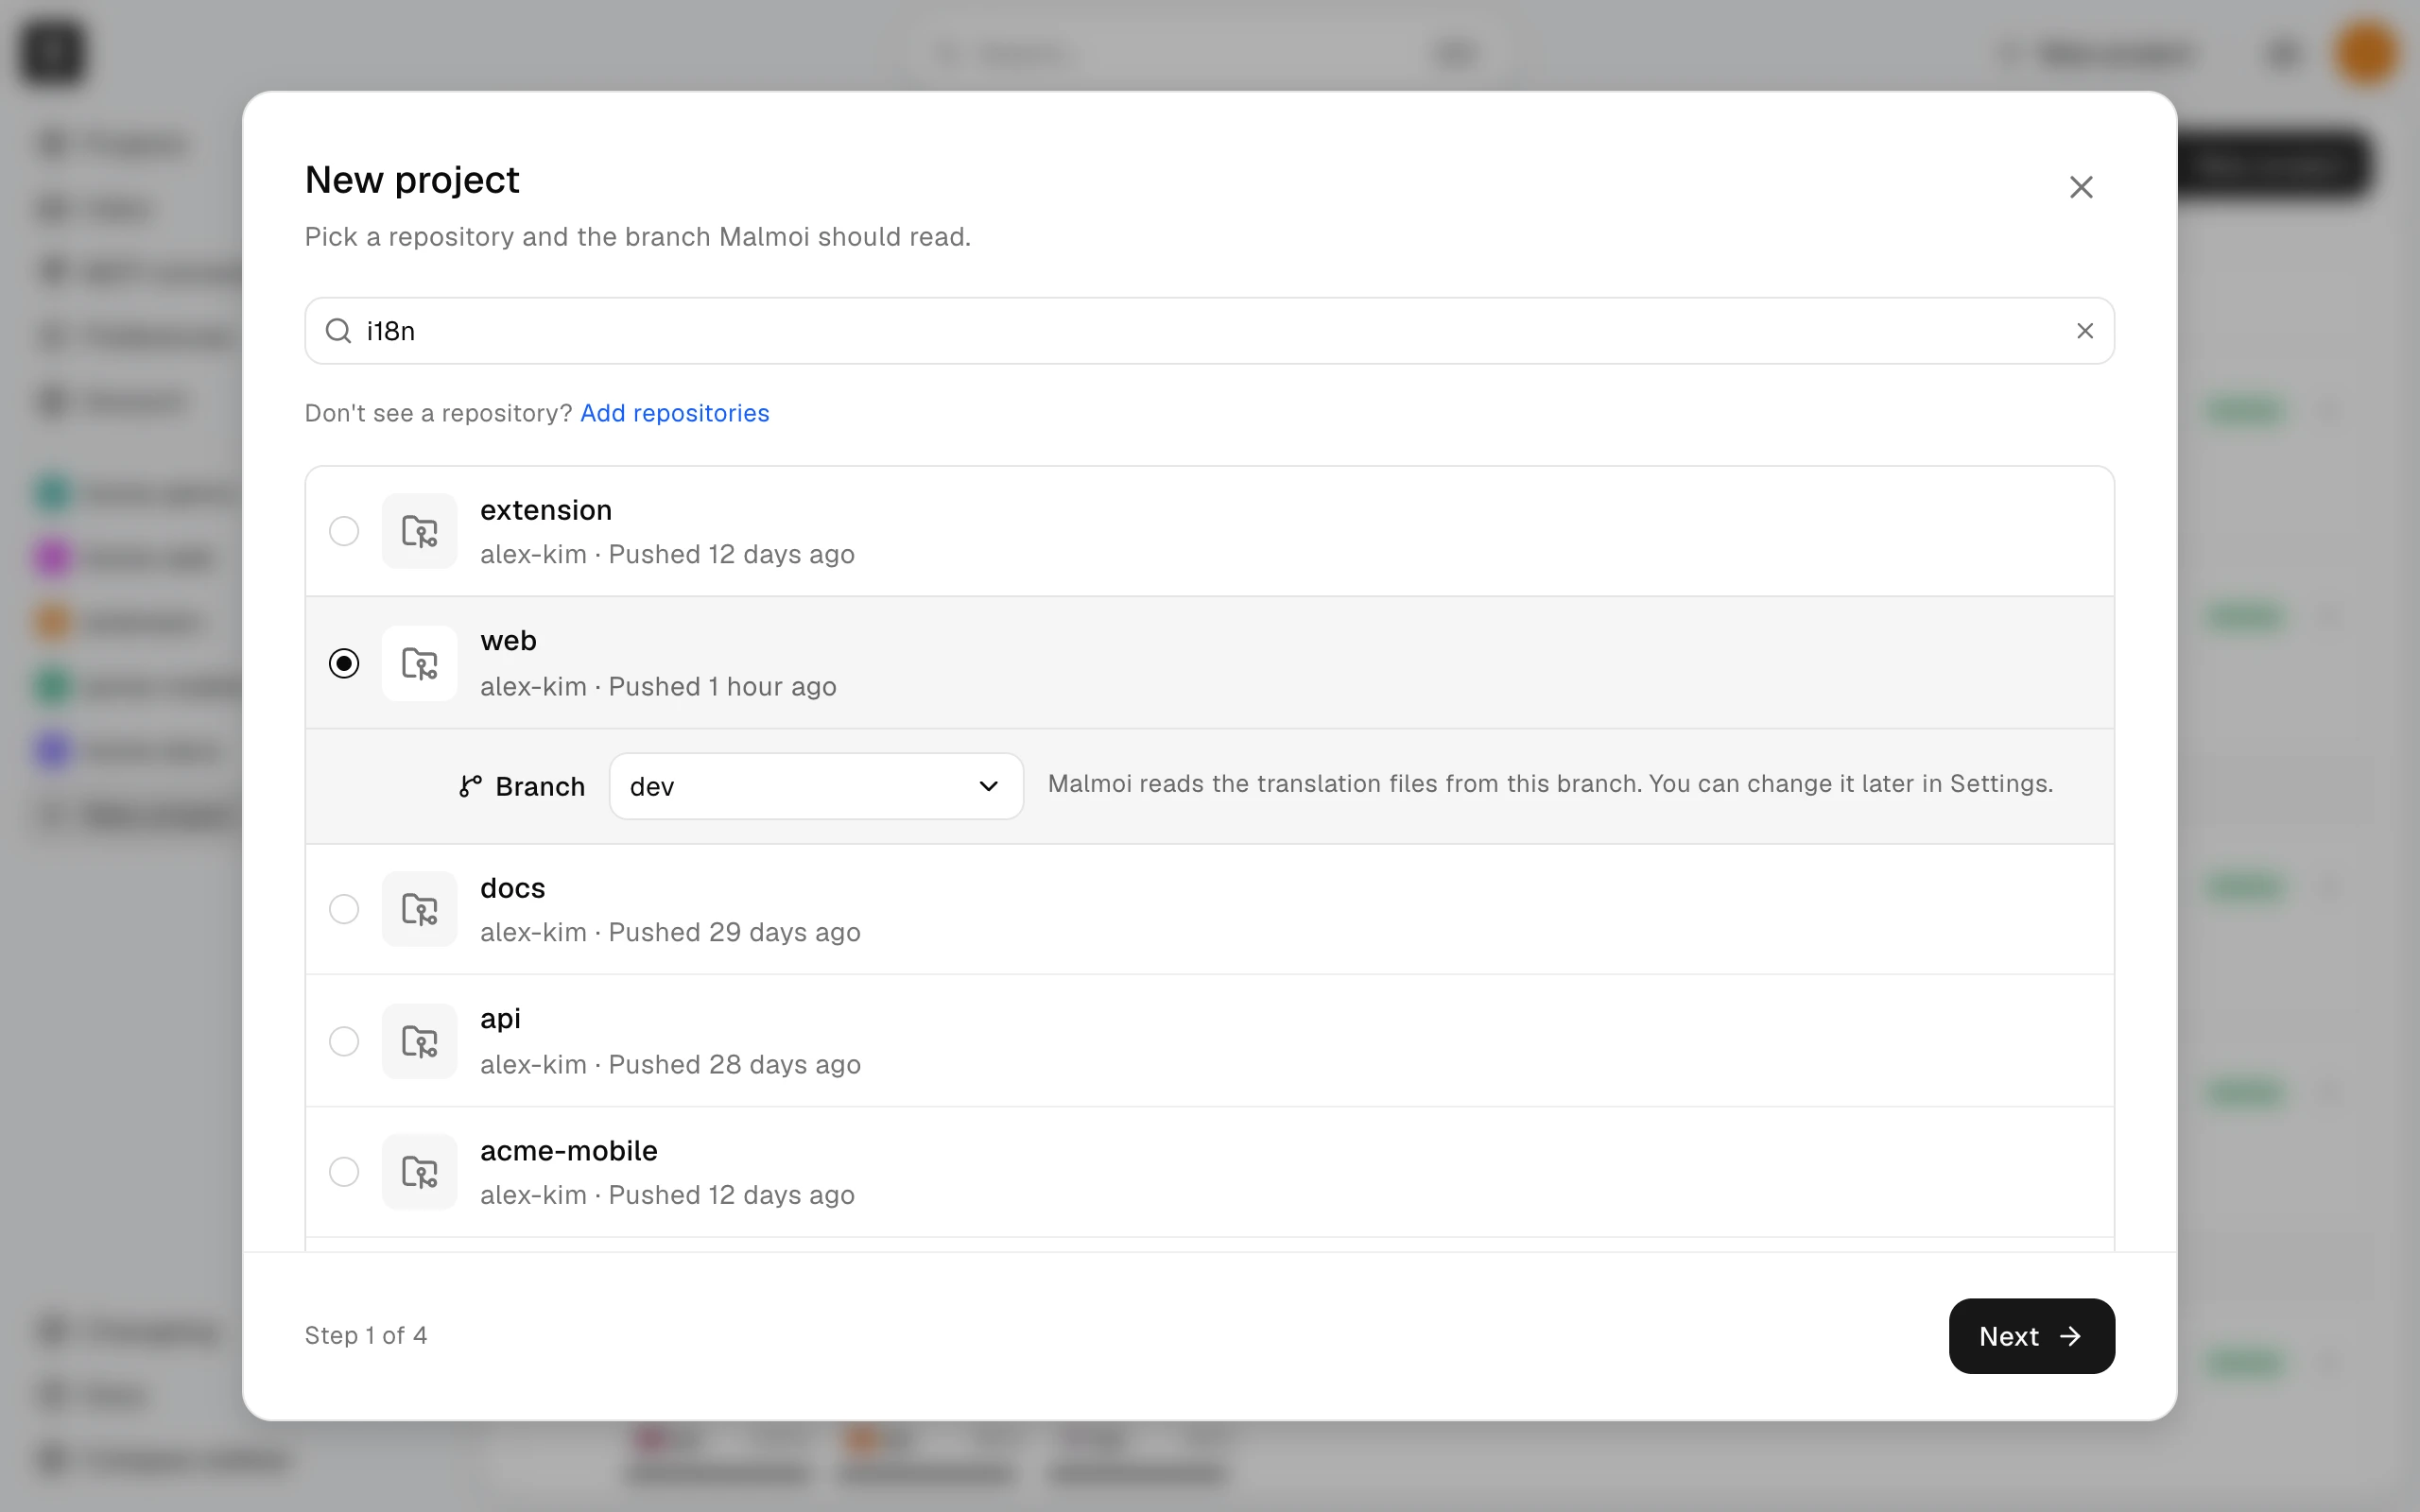
Task: Click the web repository folder icon
Action: click(x=420, y=663)
